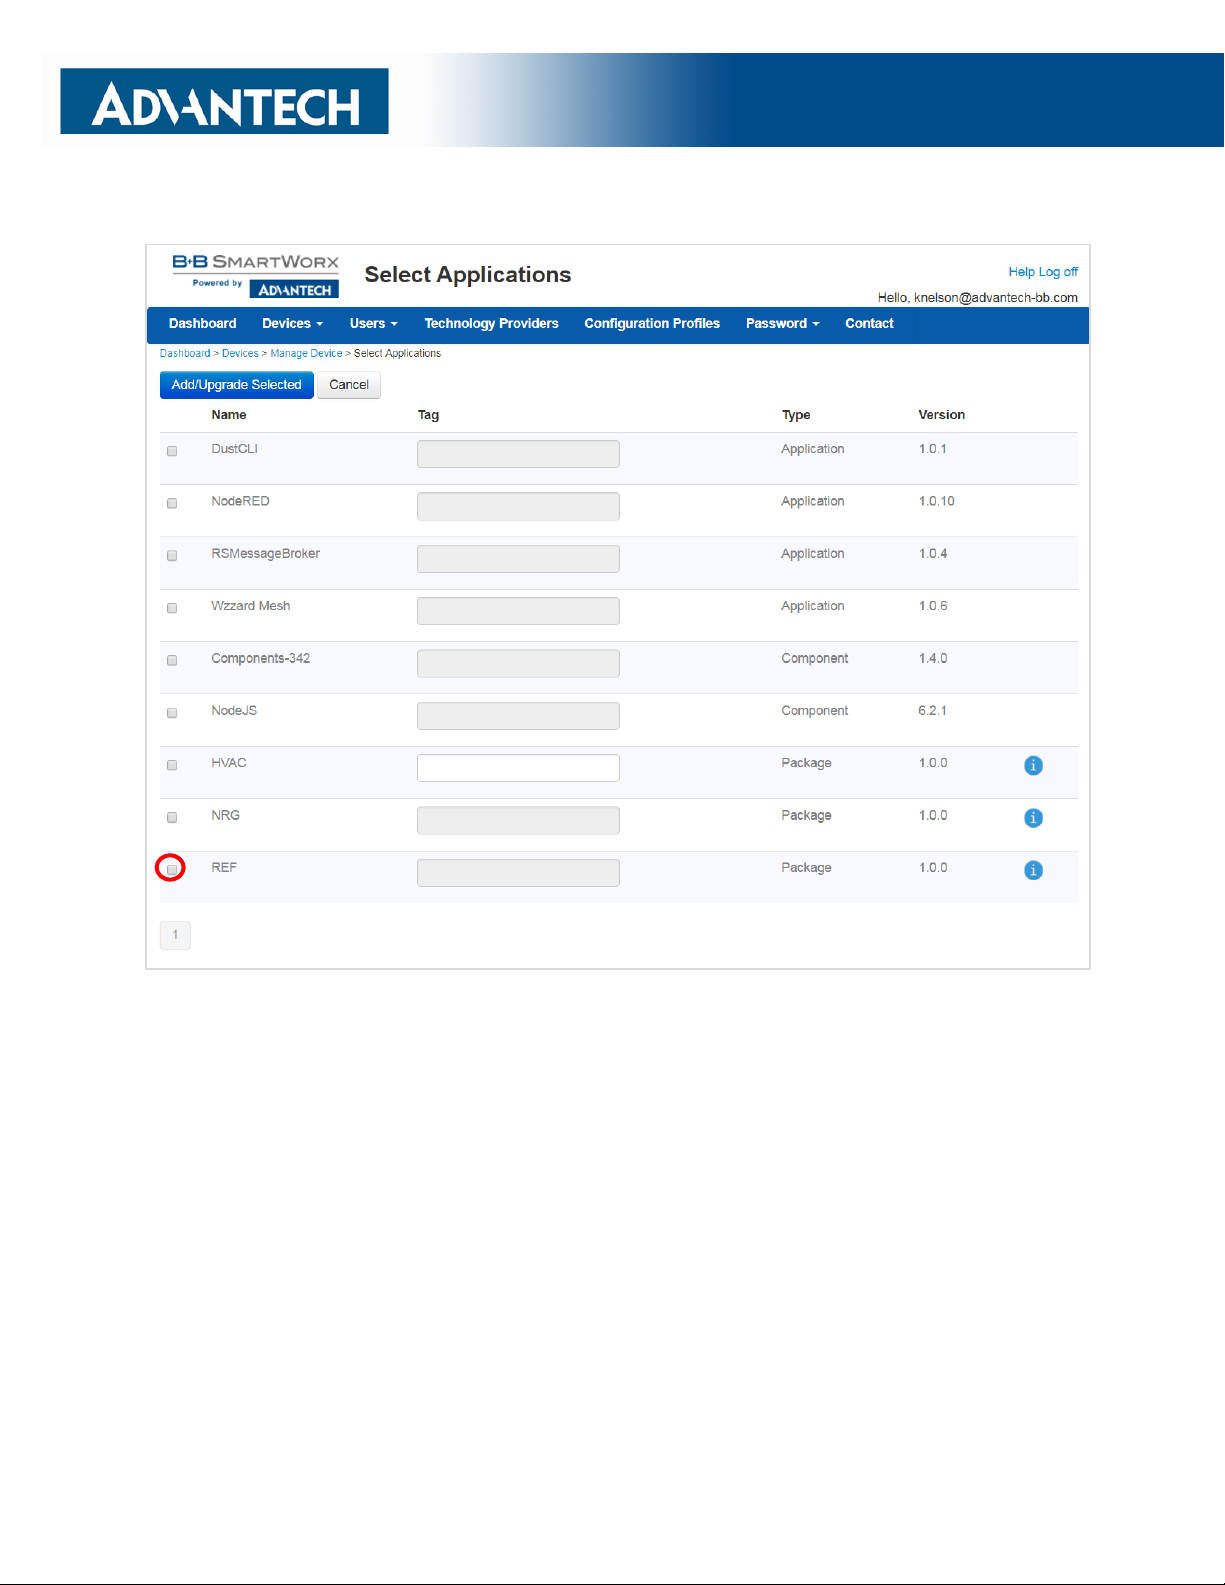Click the Components-342 tag field
This screenshot has height=1585, width=1225.
point(518,663)
